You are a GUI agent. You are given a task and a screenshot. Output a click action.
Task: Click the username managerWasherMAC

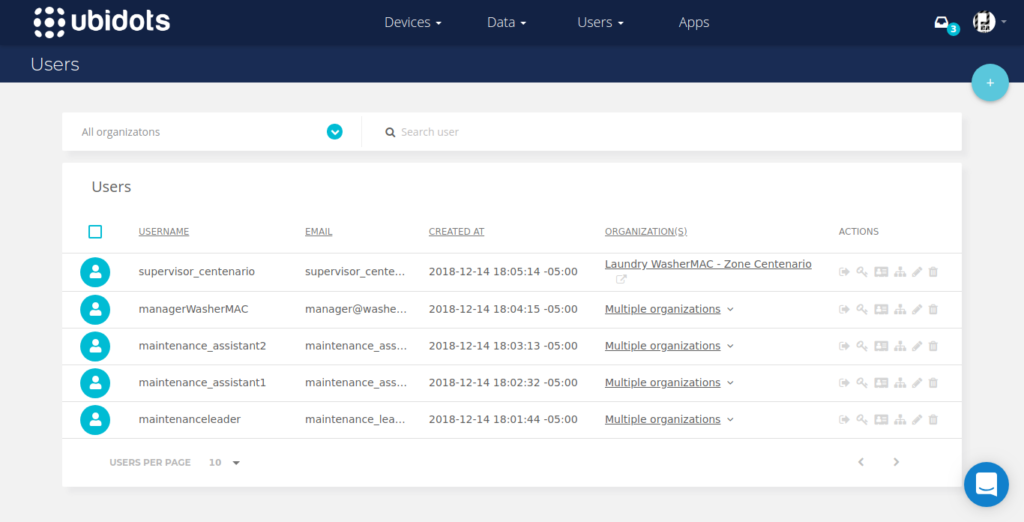(193, 309)
